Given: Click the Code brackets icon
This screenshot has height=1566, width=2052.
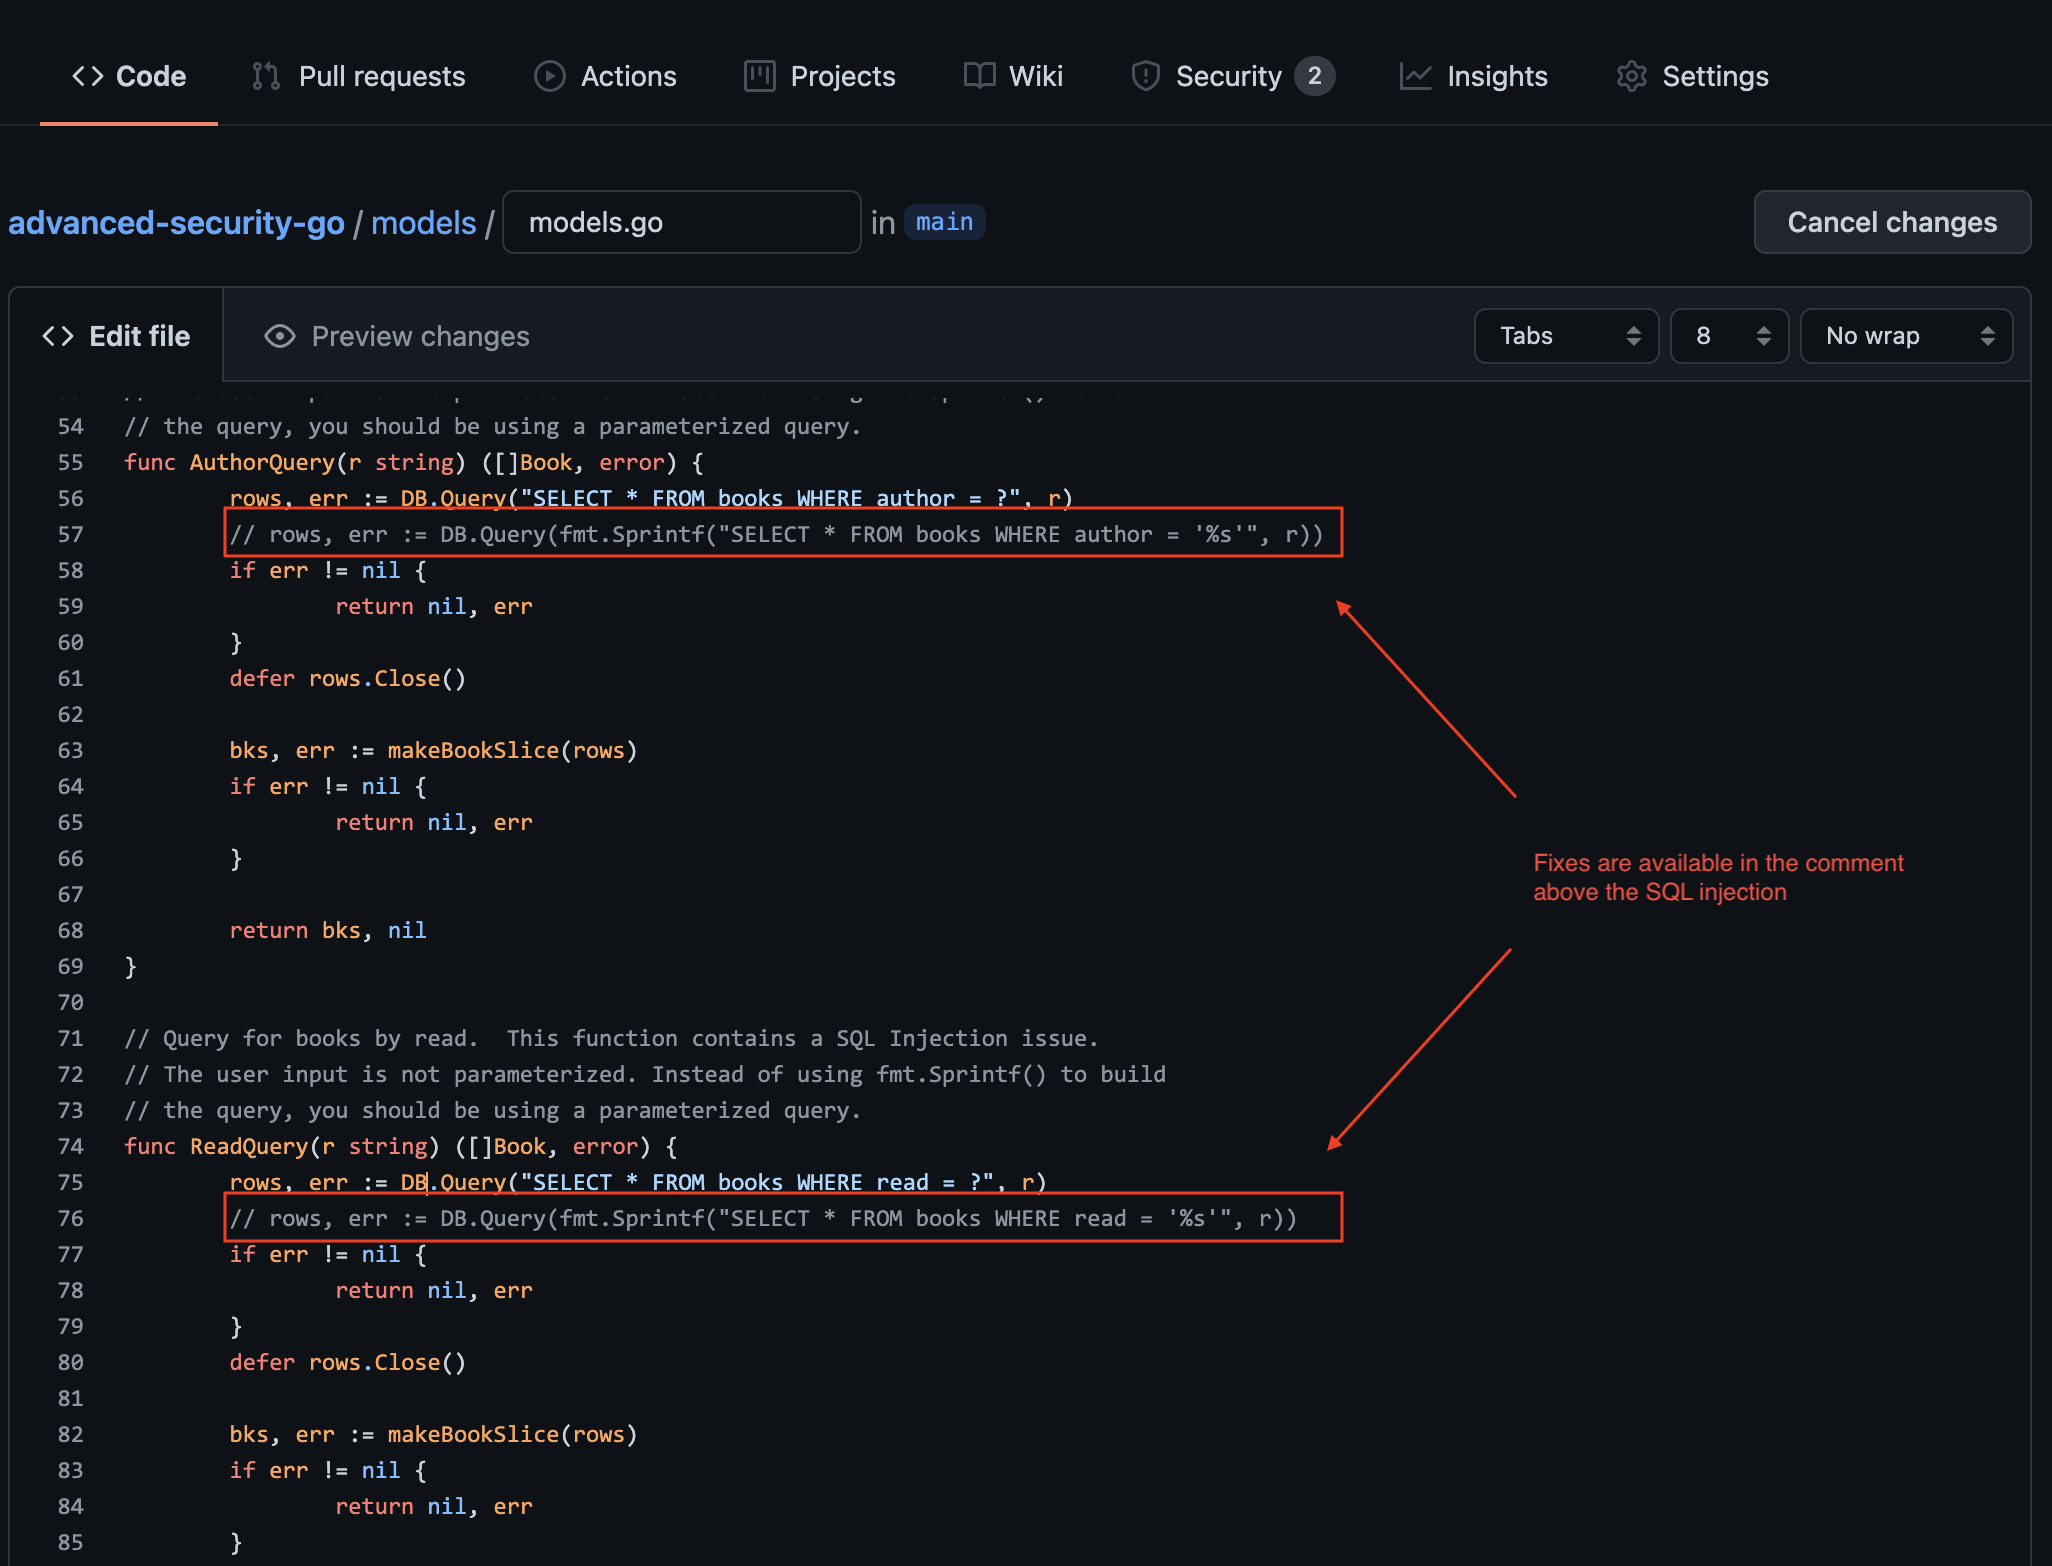Looking at the screenshot, I should point(88,76).
